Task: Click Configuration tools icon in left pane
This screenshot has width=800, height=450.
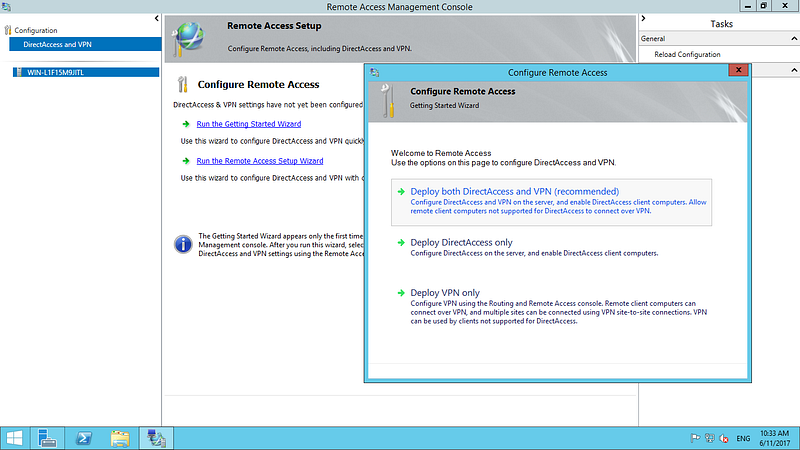Action: 8,30
